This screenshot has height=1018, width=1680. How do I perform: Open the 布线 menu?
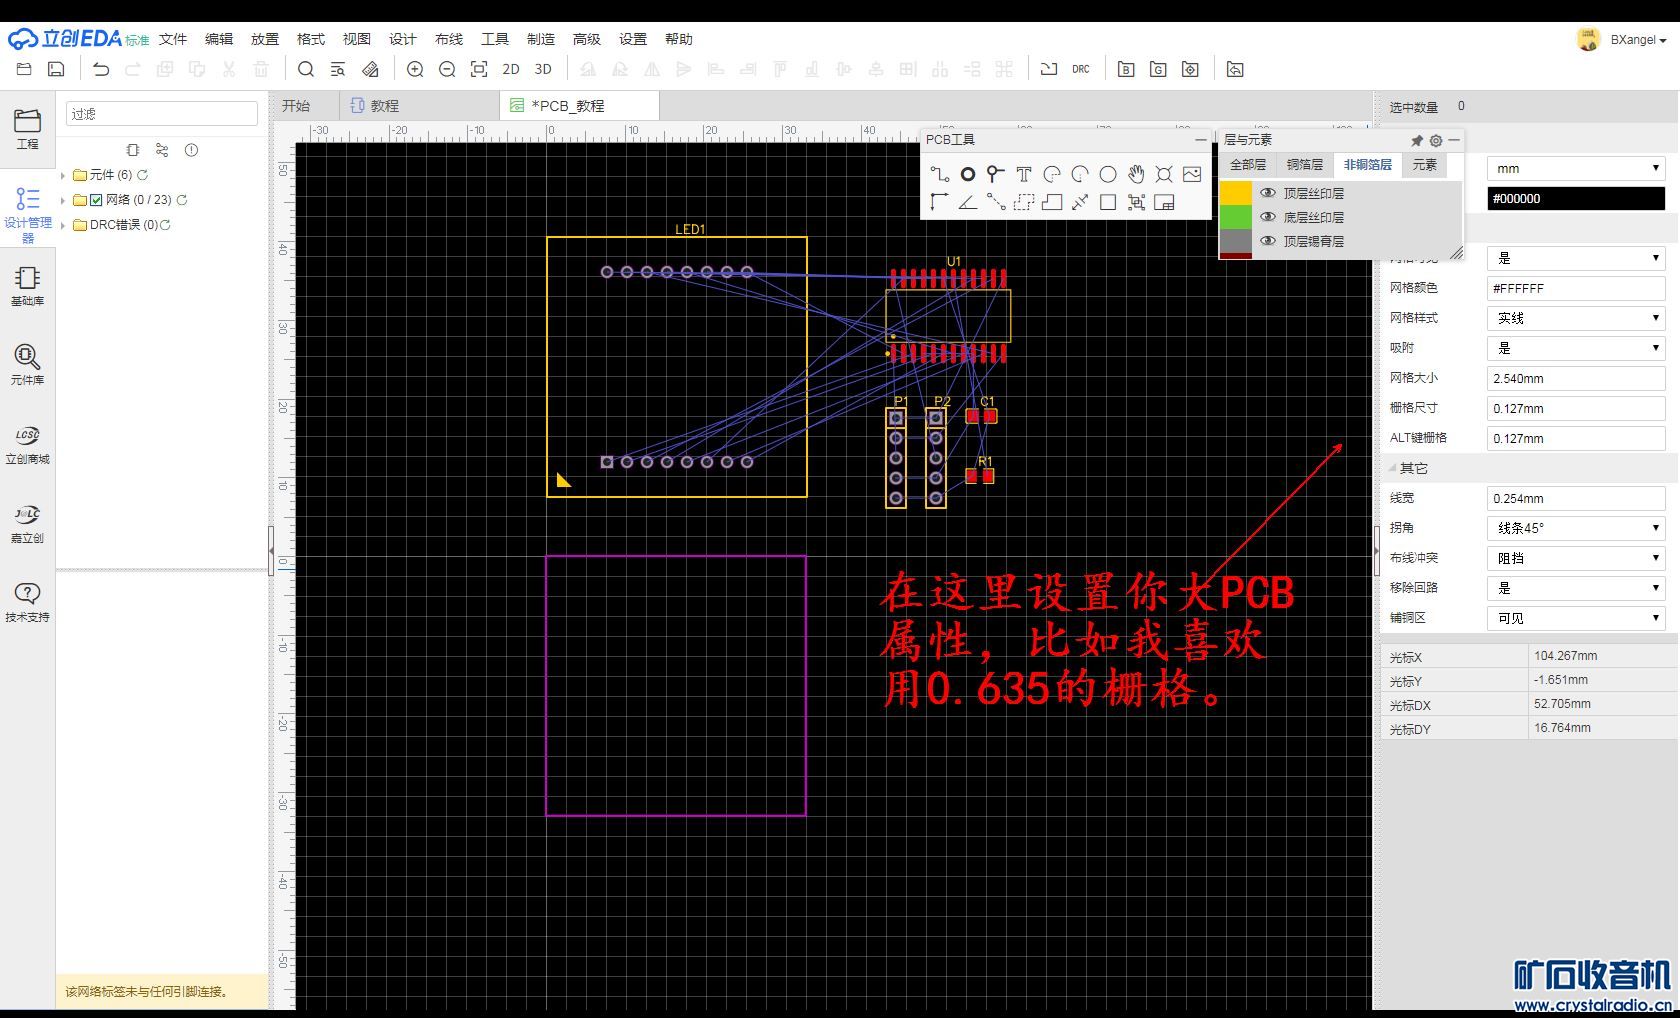[449, 39]
